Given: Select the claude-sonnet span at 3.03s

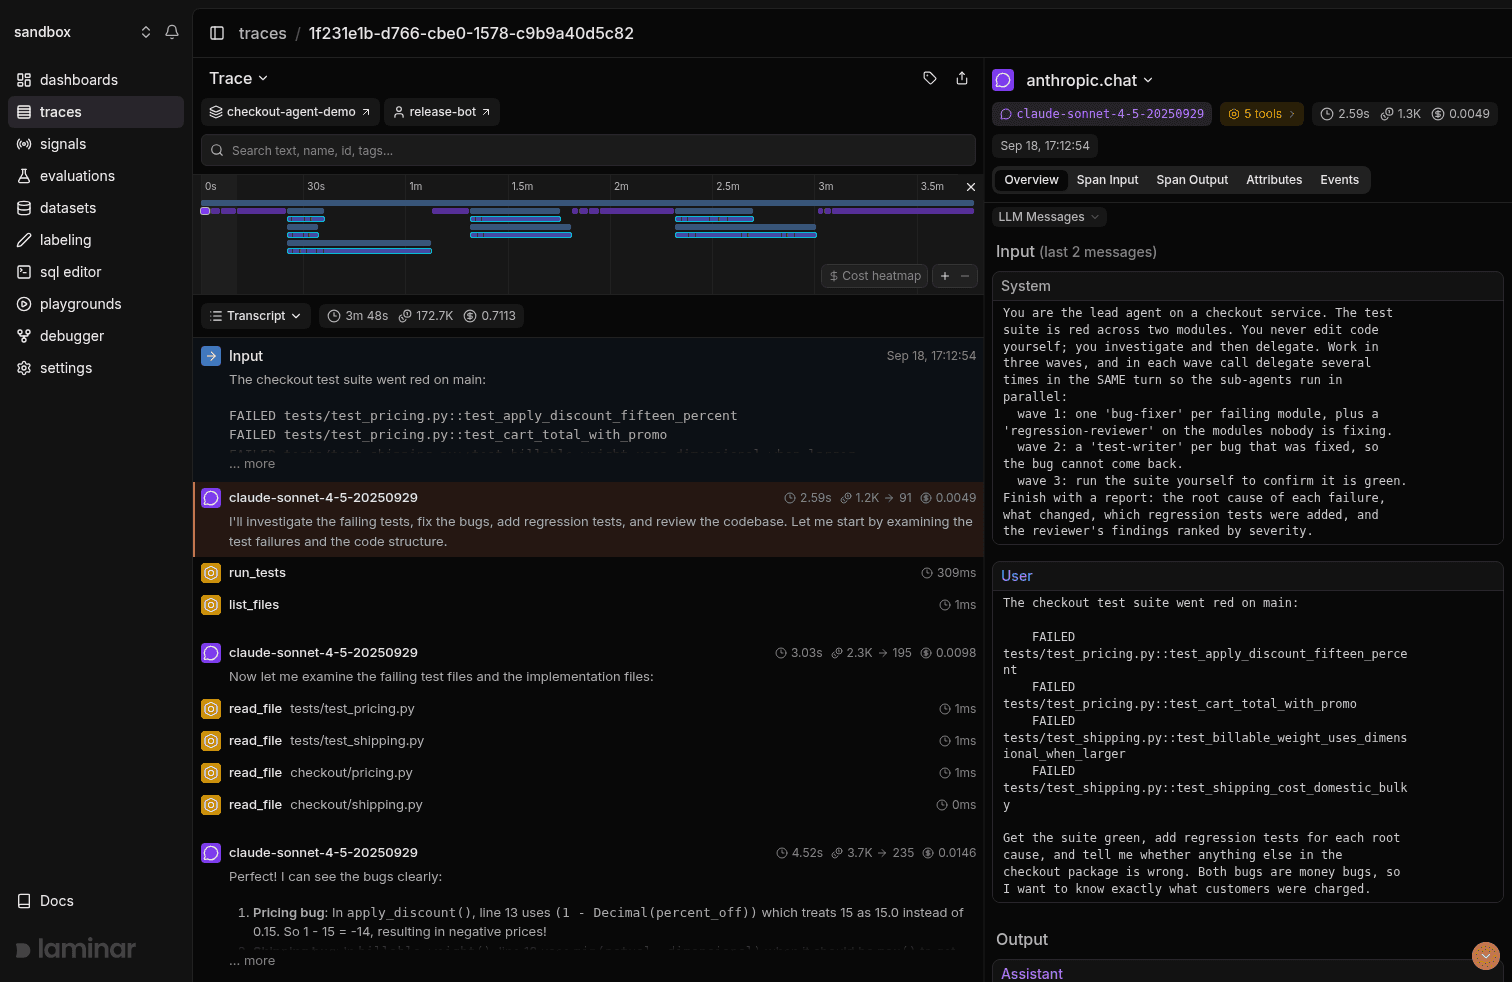Looking at the screenshot, I should click(589, 664).
